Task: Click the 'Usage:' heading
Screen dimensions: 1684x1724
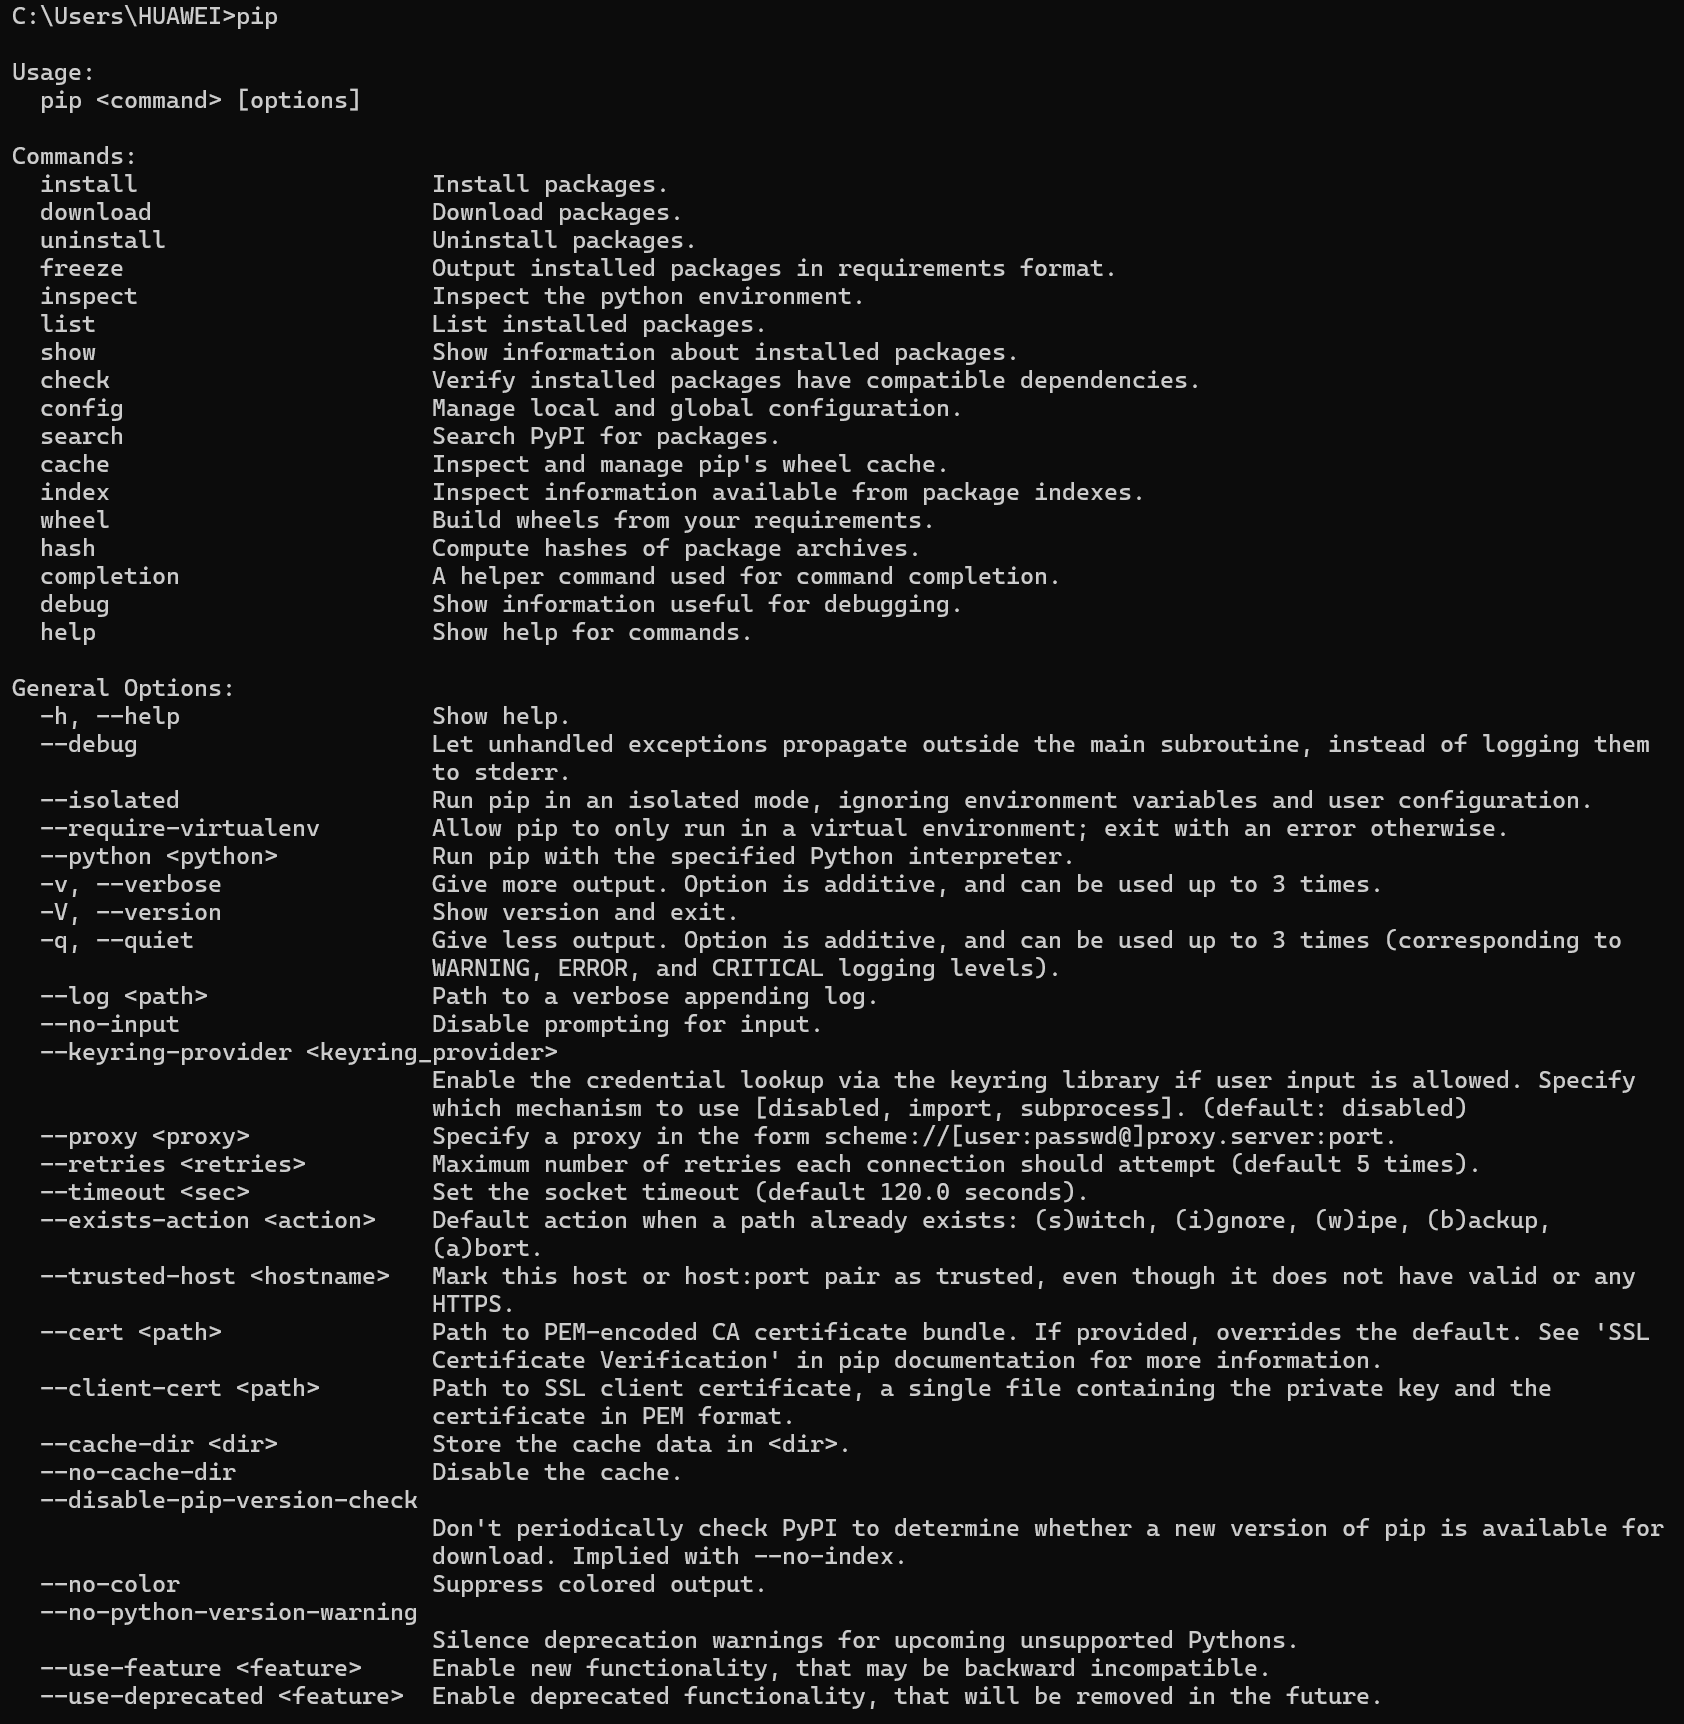Action: point(53,73)
